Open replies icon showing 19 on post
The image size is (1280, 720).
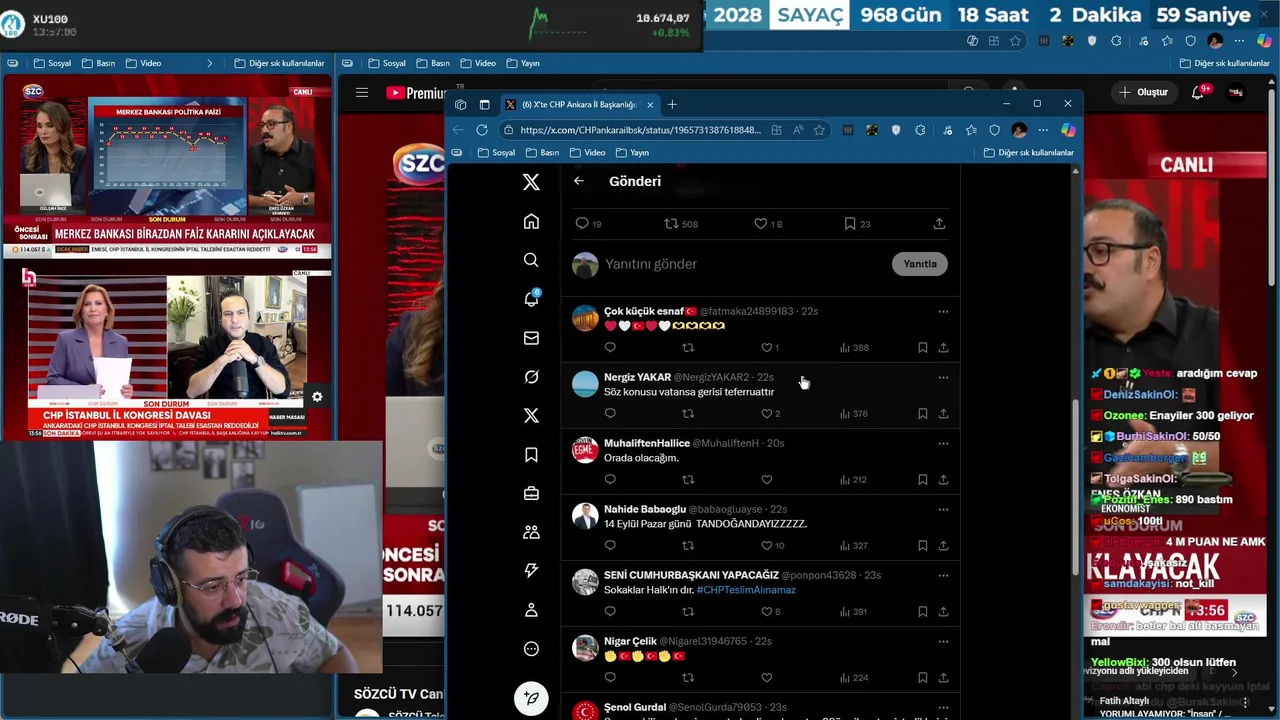tap(588, 224)
